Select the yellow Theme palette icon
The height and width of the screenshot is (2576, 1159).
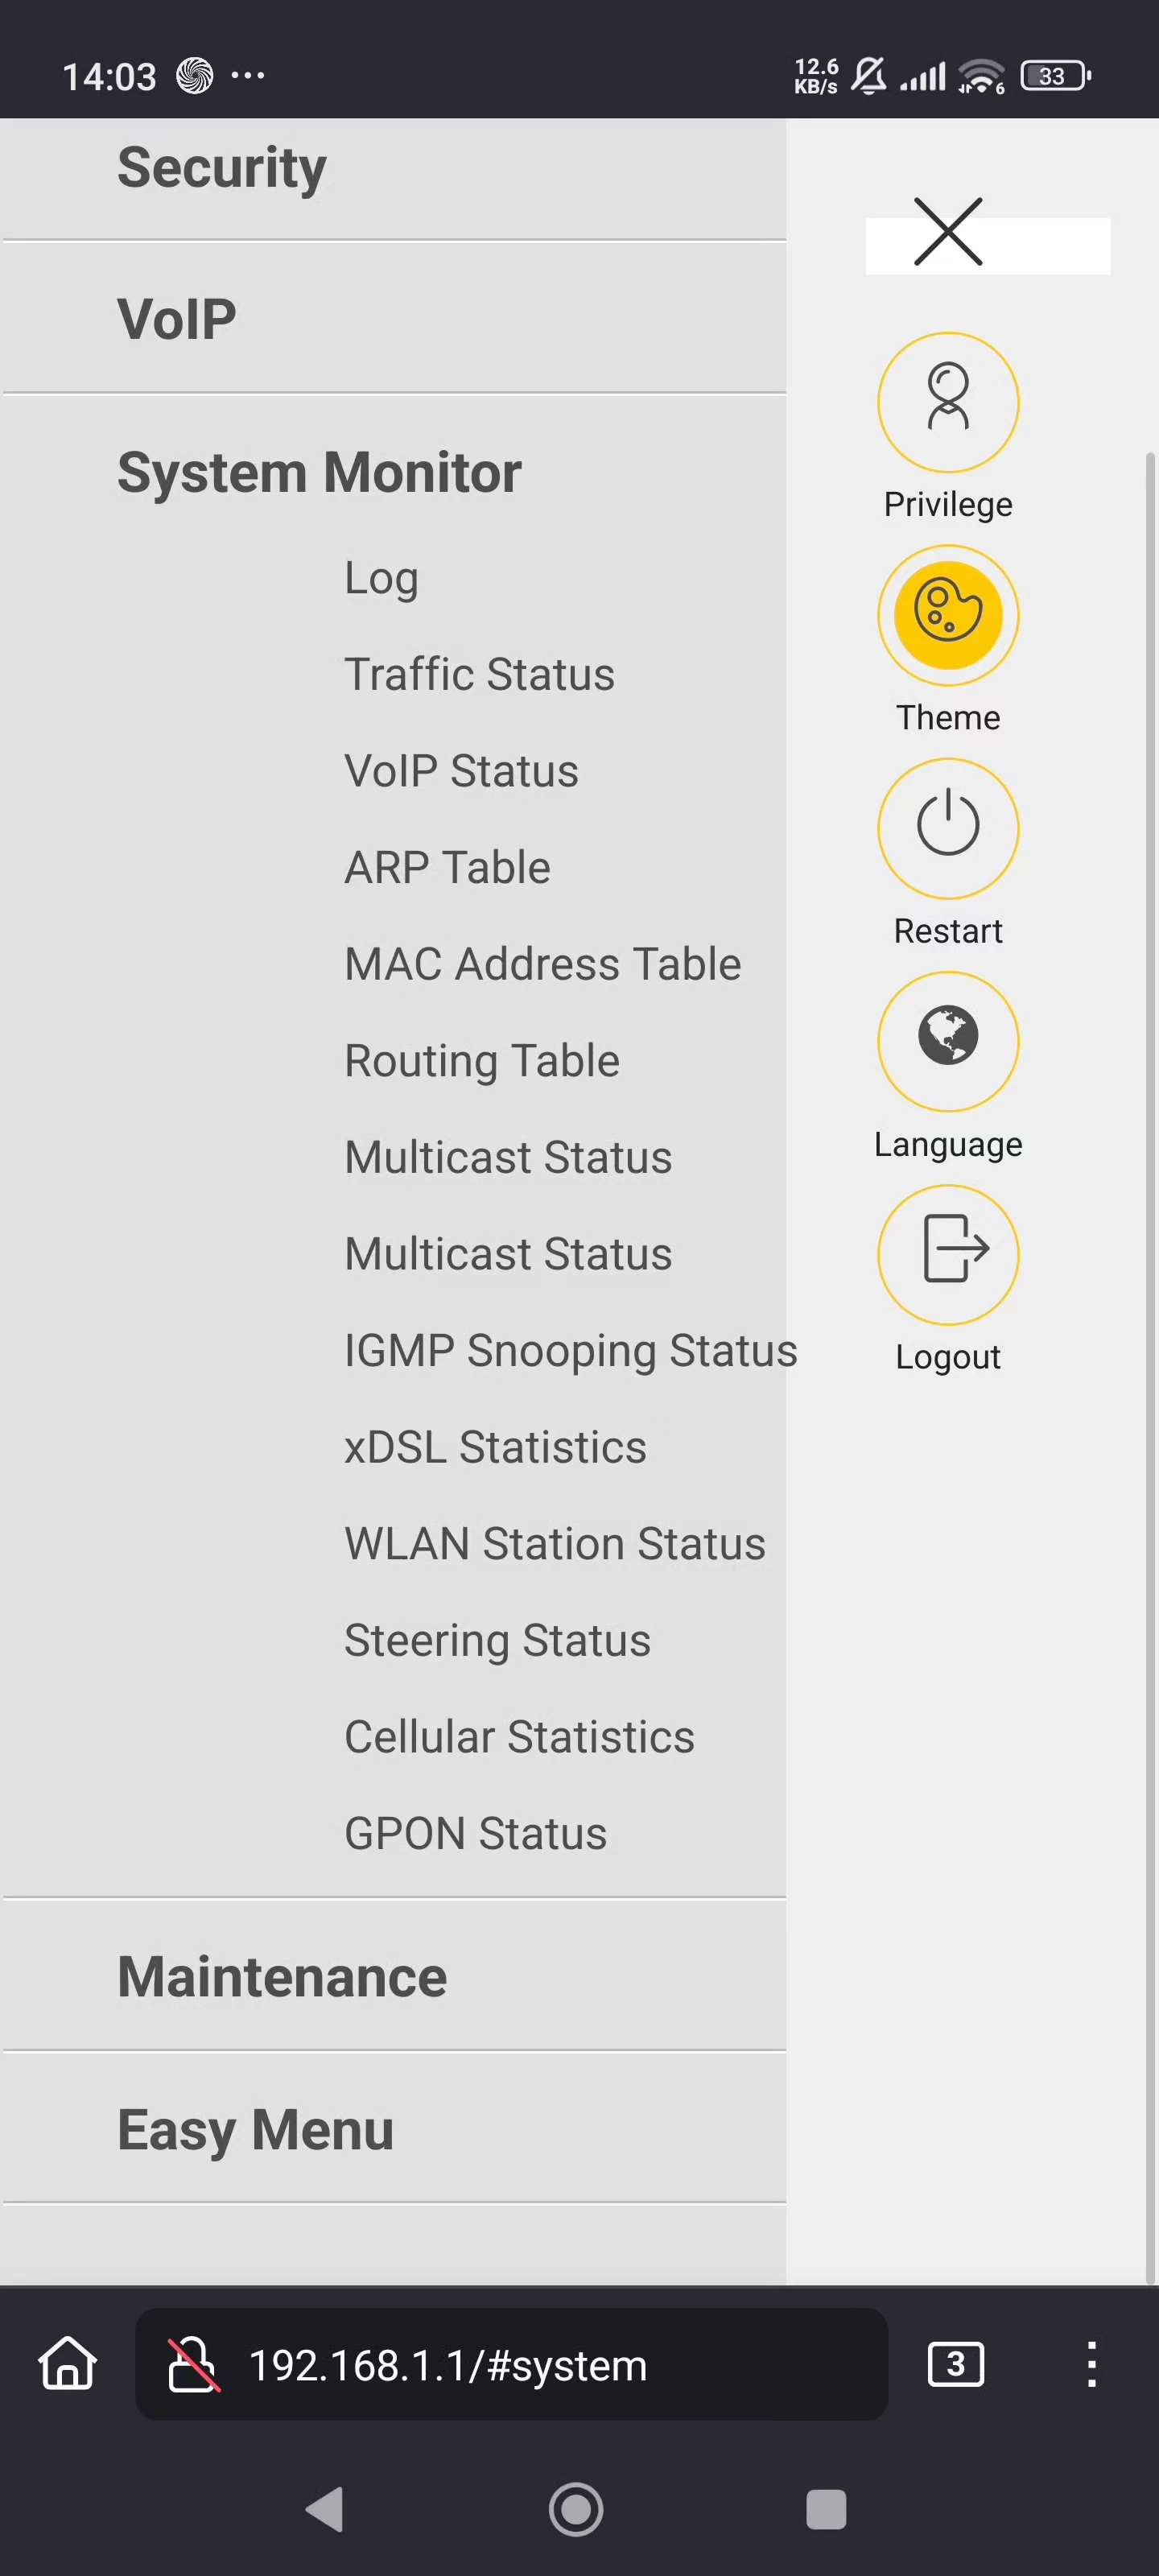[948, 615]
